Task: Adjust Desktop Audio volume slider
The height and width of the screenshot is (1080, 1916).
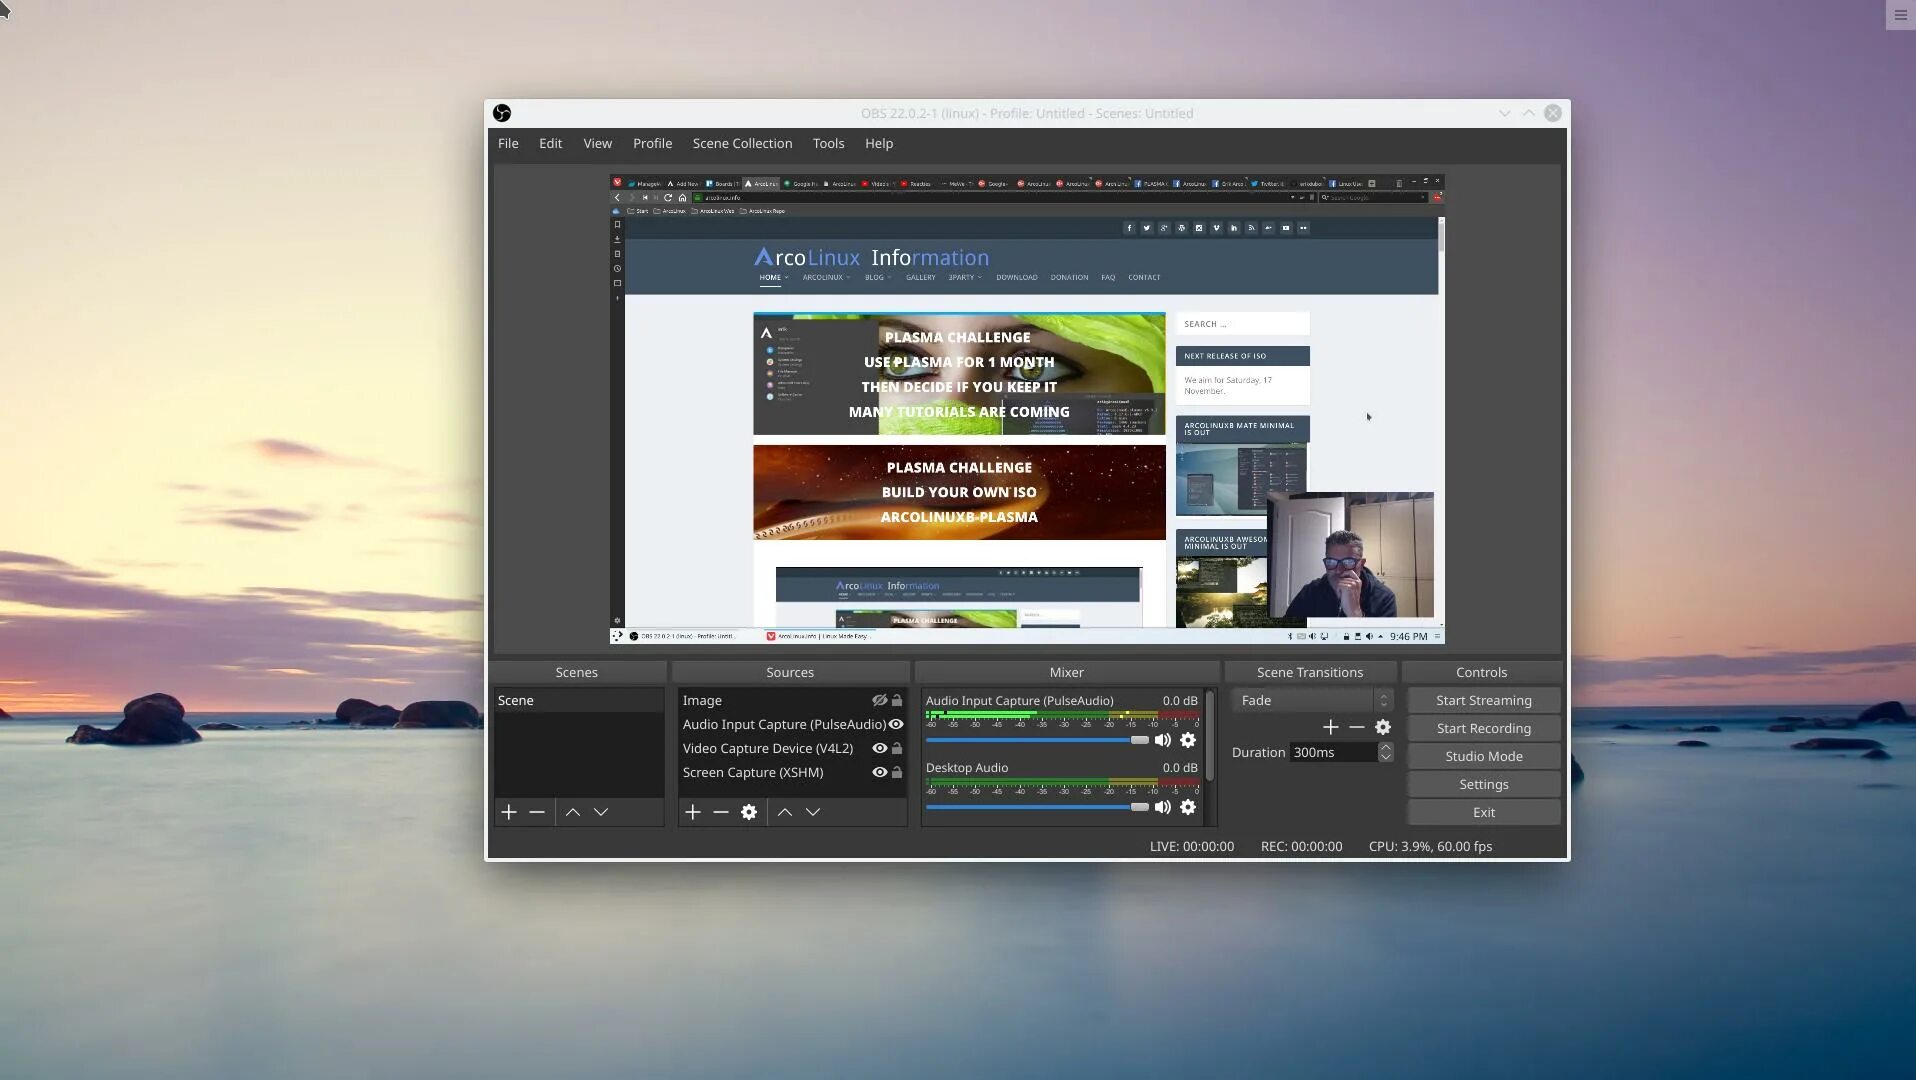Action: coord(1037,807)
